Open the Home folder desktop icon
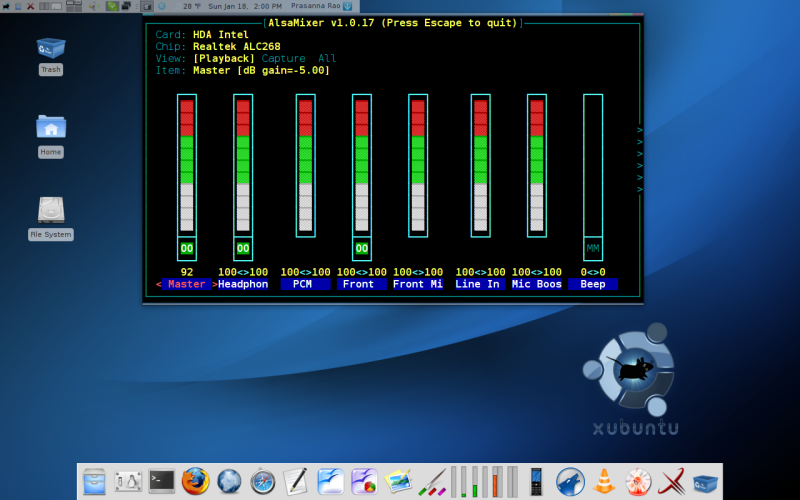The height and width of the screenshot is (500, 800). tap(51, 127)
